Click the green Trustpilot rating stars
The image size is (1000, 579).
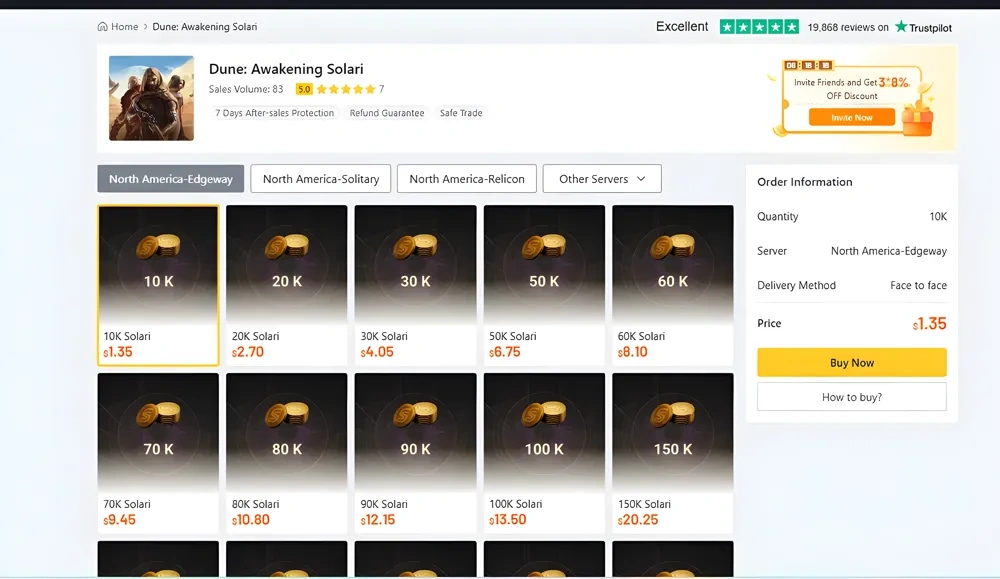click(759, 27)
